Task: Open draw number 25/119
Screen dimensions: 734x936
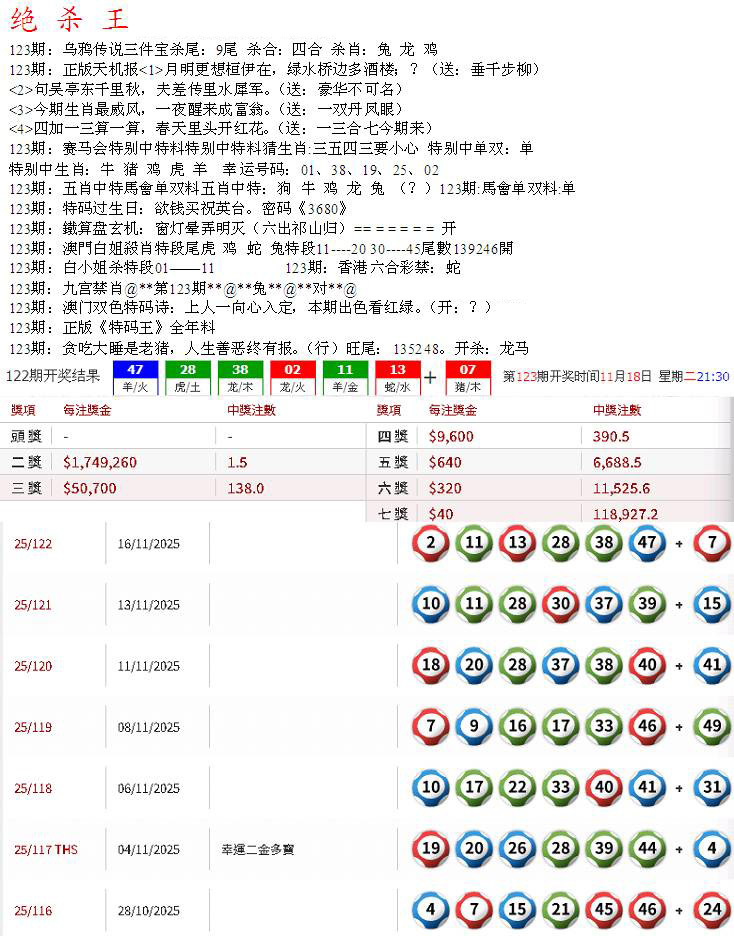Action: pos(33,728)
